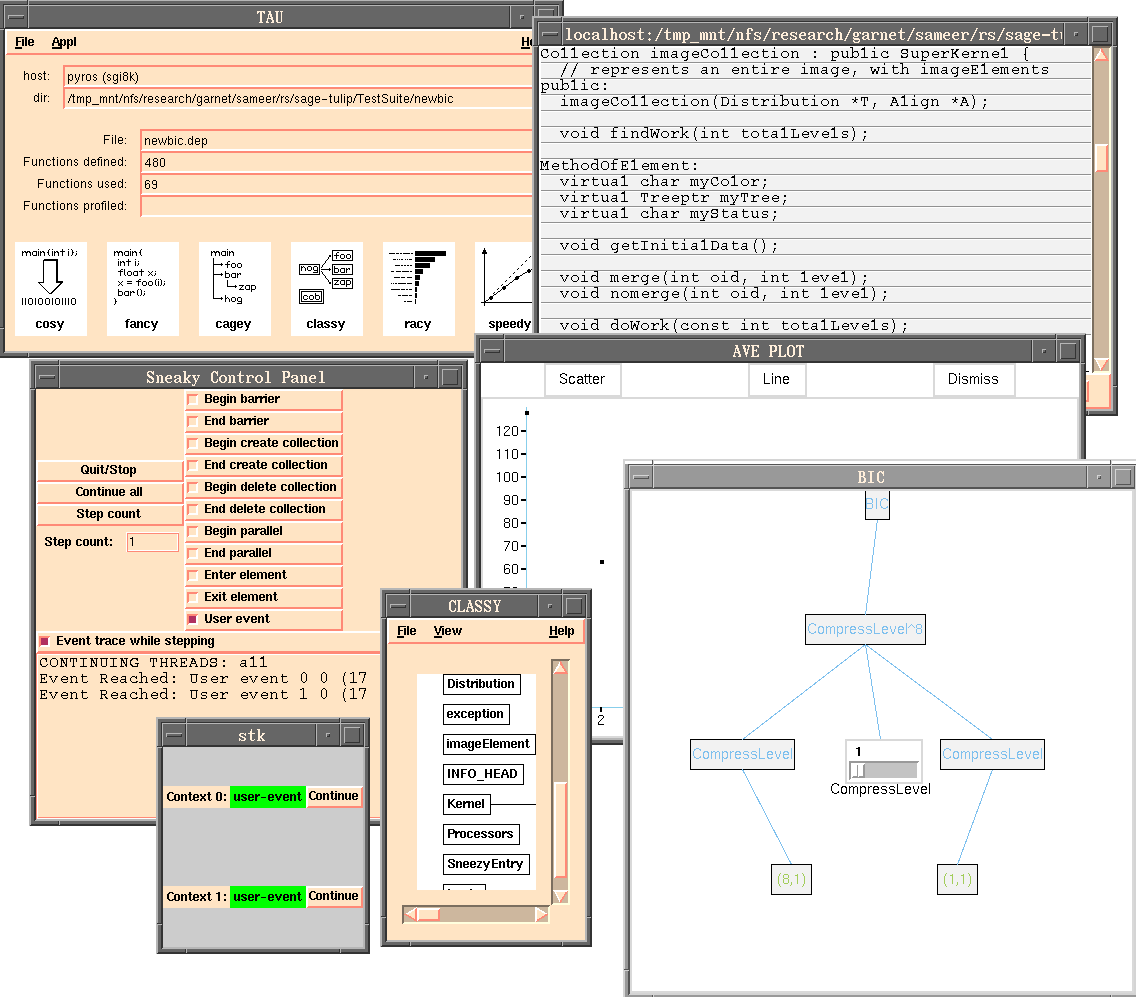This screenshot has width=1136, height=997.
Task: Select SneezyEntry class in CLASSY
Action: point(485,864)
